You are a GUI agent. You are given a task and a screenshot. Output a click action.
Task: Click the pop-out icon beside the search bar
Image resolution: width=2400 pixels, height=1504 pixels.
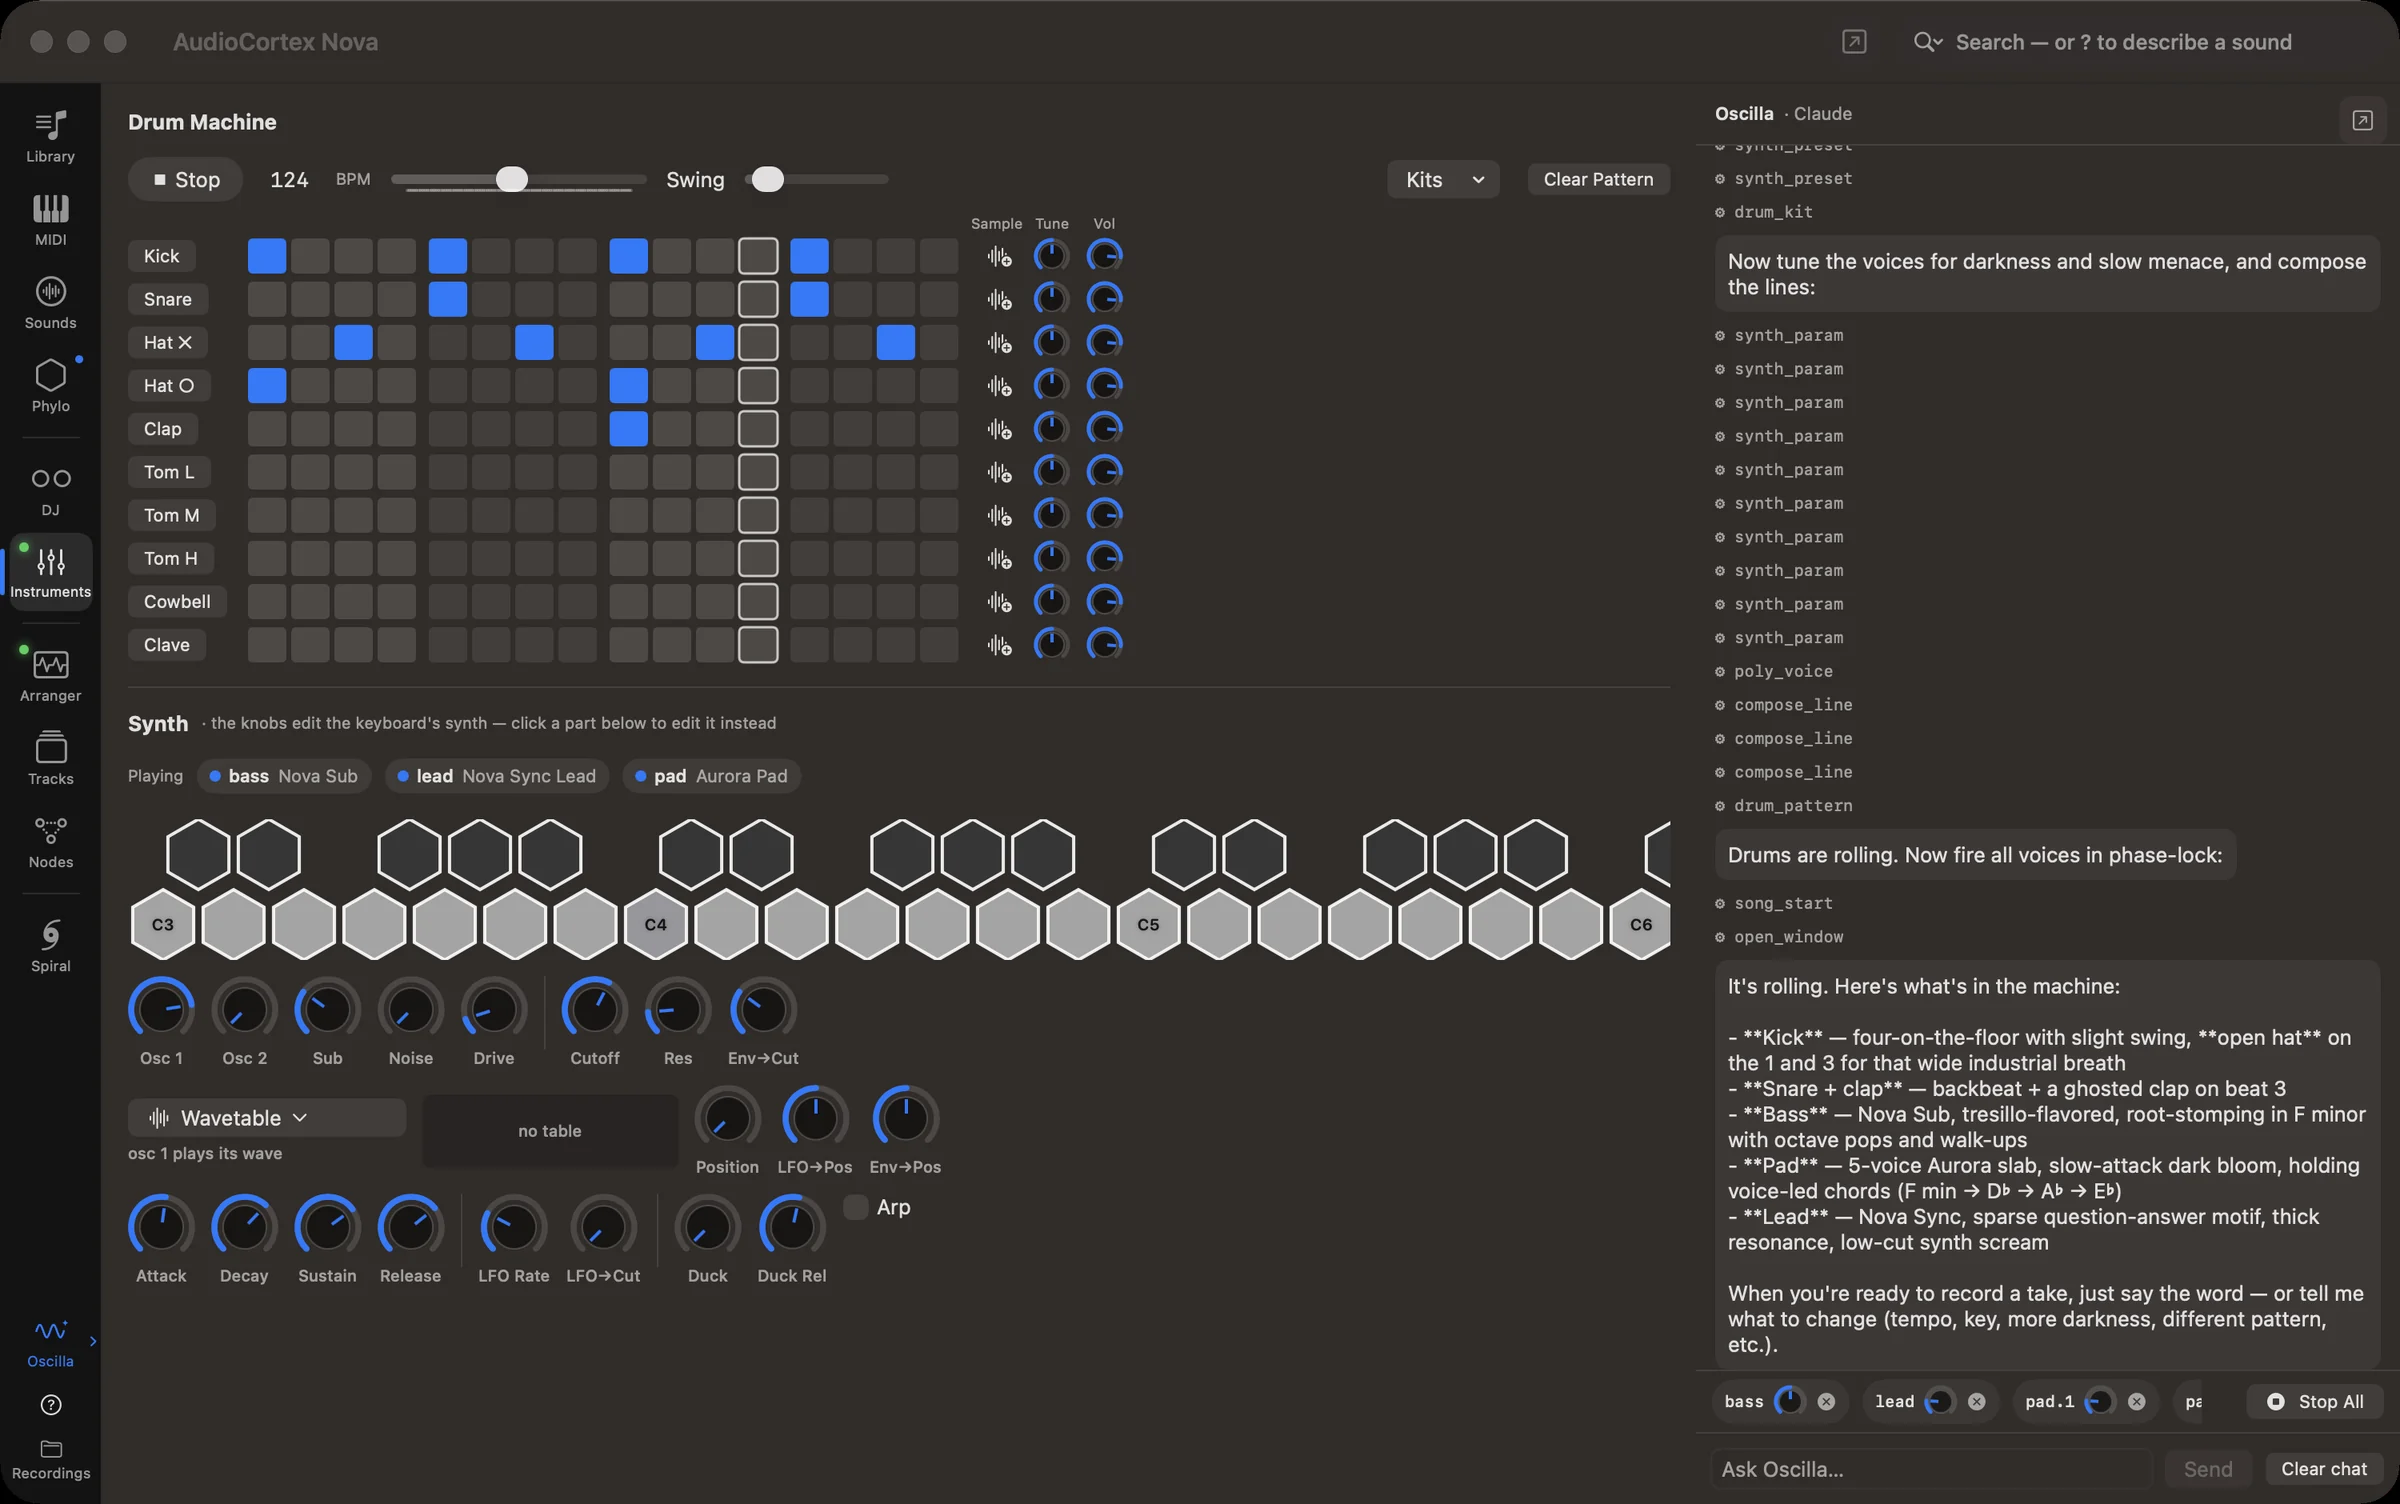1854,41
